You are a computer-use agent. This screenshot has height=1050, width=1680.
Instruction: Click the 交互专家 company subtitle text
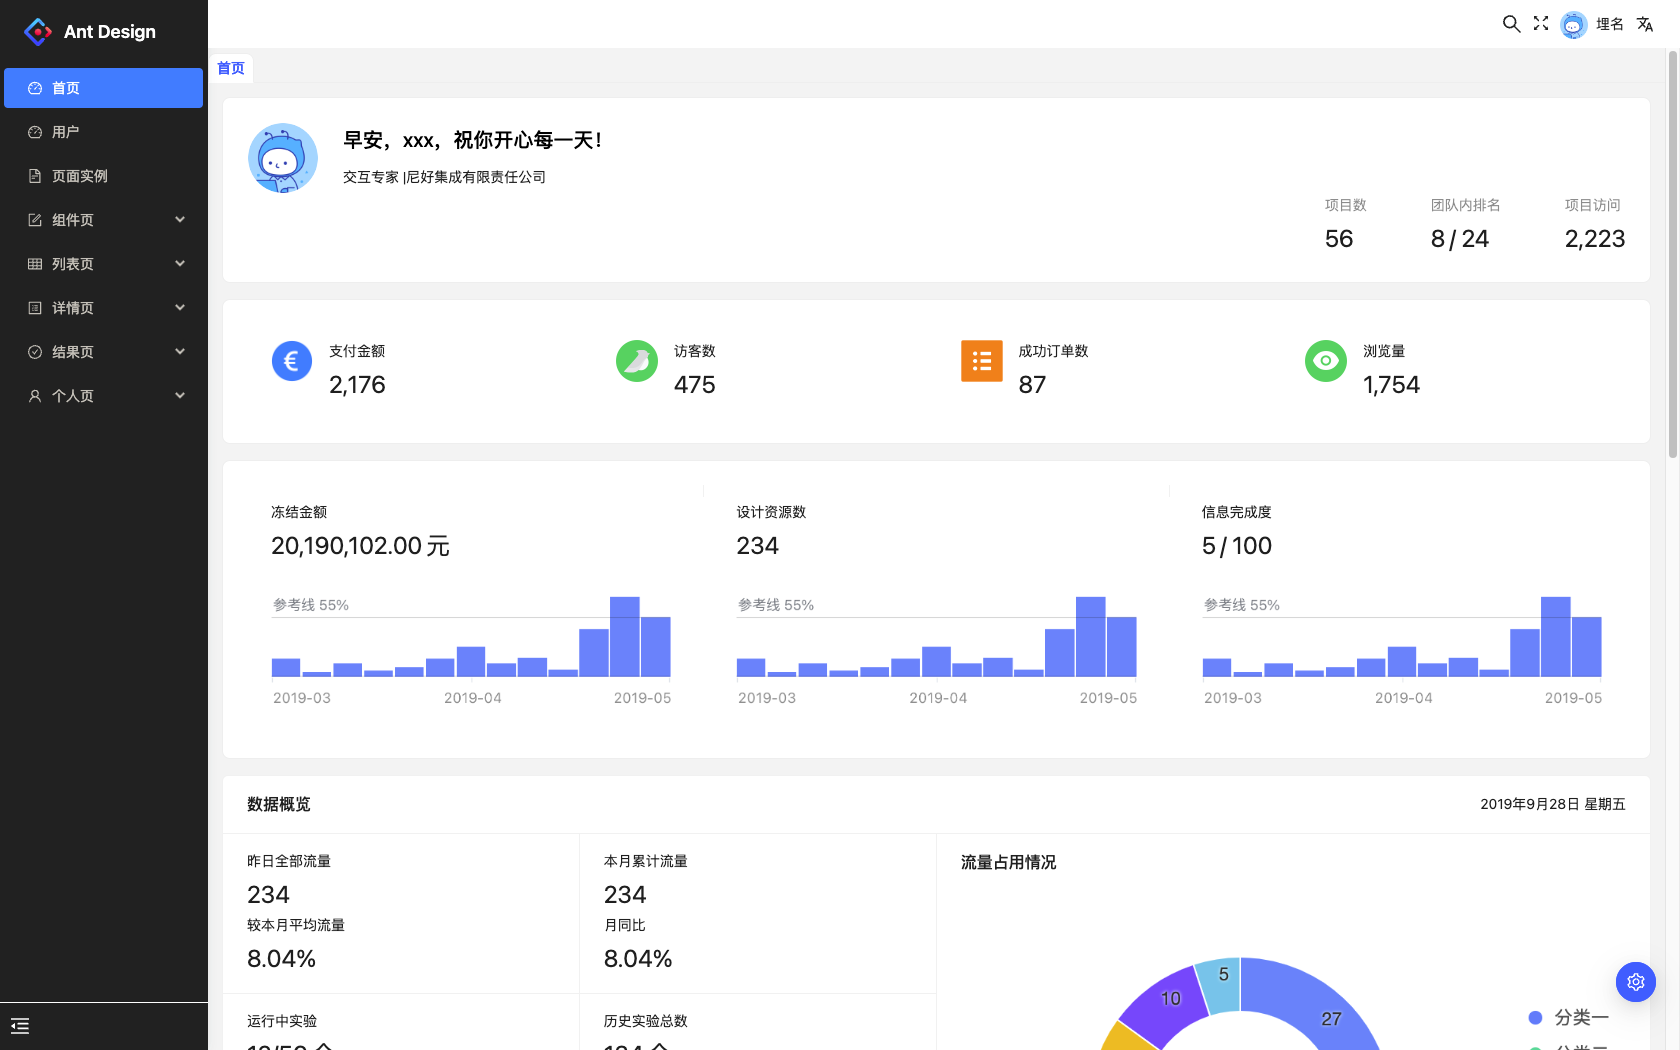[x=444, y=177]
